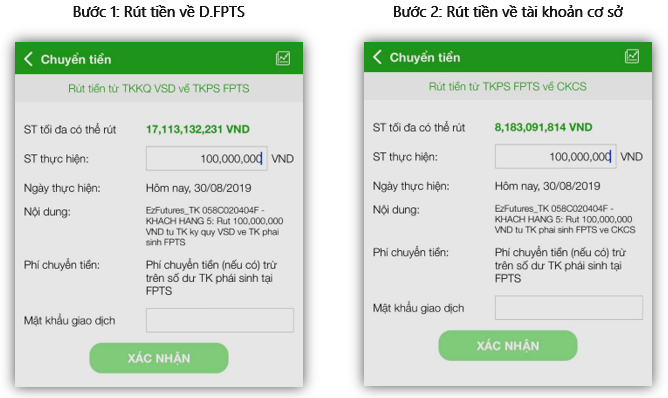The height and width of the screenshot is (398, 668).
Task: Open chart icon in left panel header
Action: click(283, 58)
